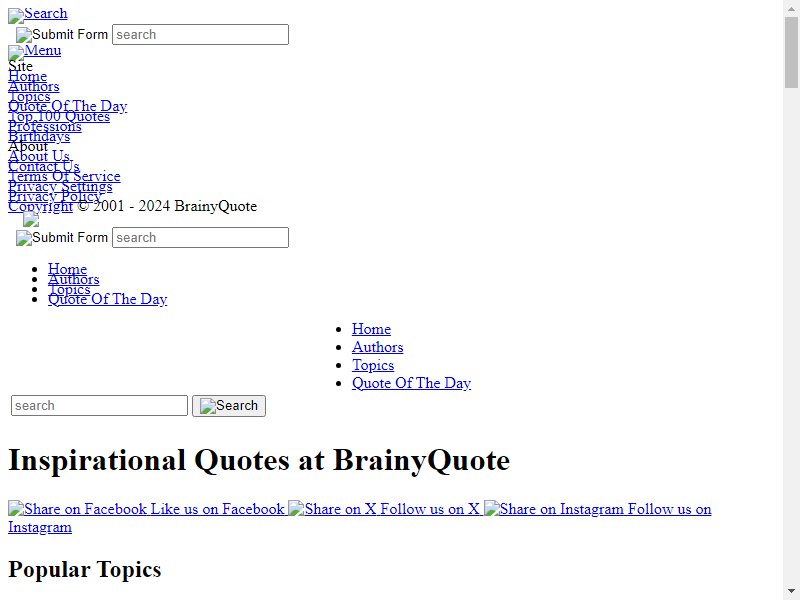Open the Menu link with broken icon
Screen dimensions: 800x600
[35, 51]
